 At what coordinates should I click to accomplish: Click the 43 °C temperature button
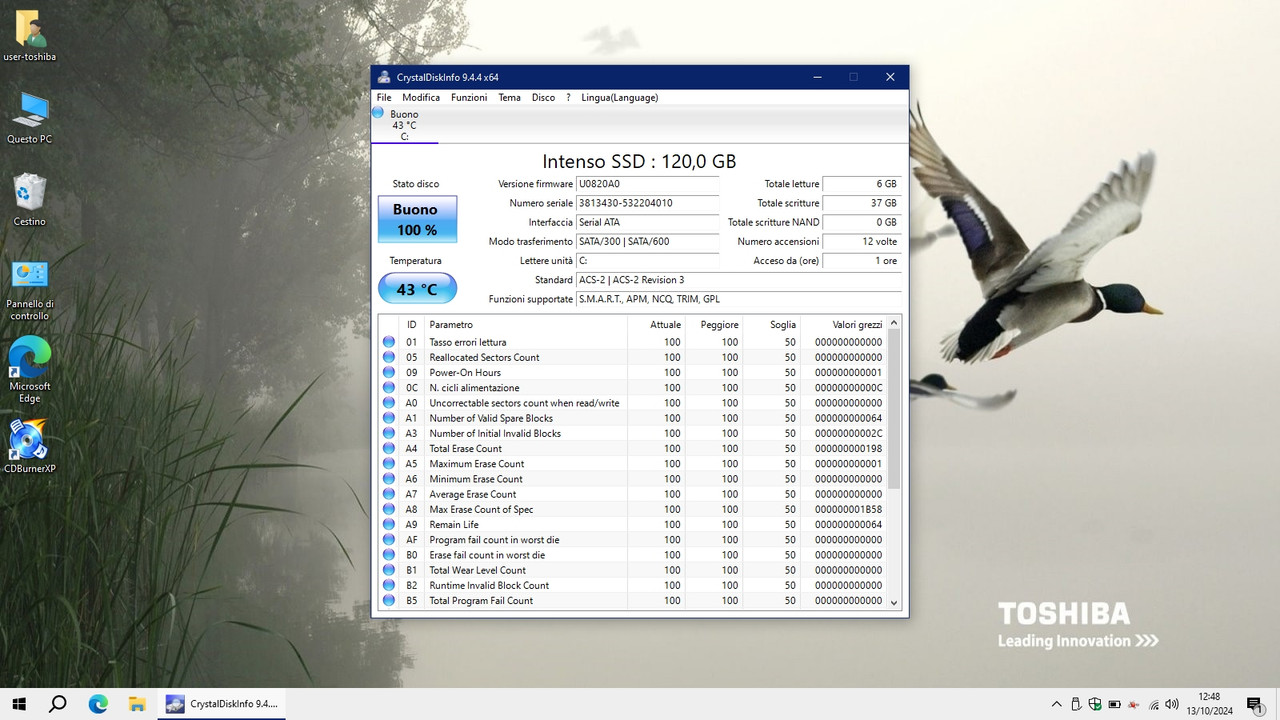tap(417, 289)
